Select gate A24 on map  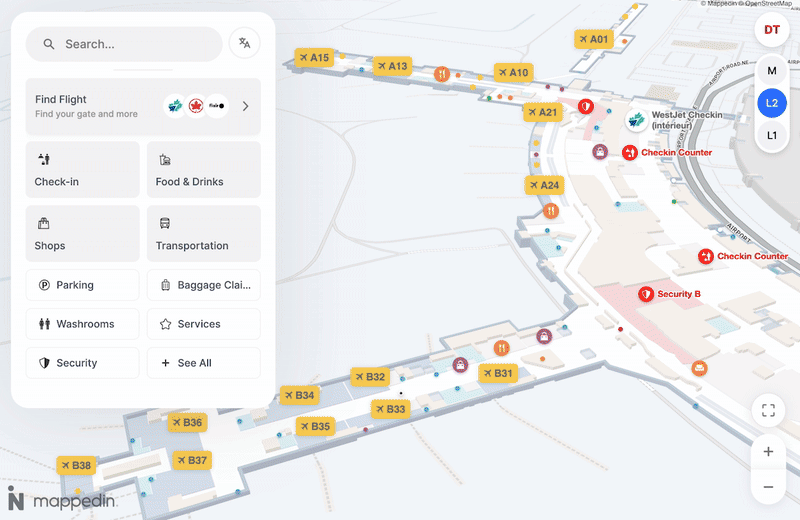544,185
